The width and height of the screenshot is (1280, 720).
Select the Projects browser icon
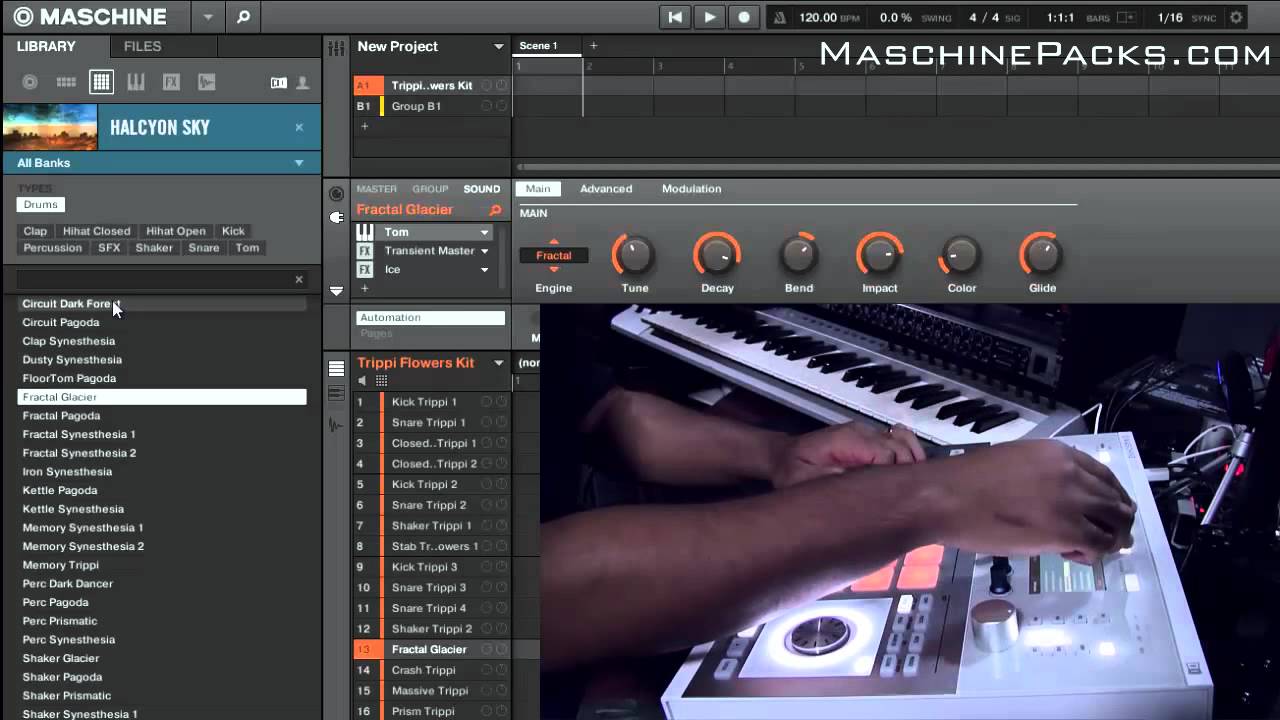[x=30, y=82]
